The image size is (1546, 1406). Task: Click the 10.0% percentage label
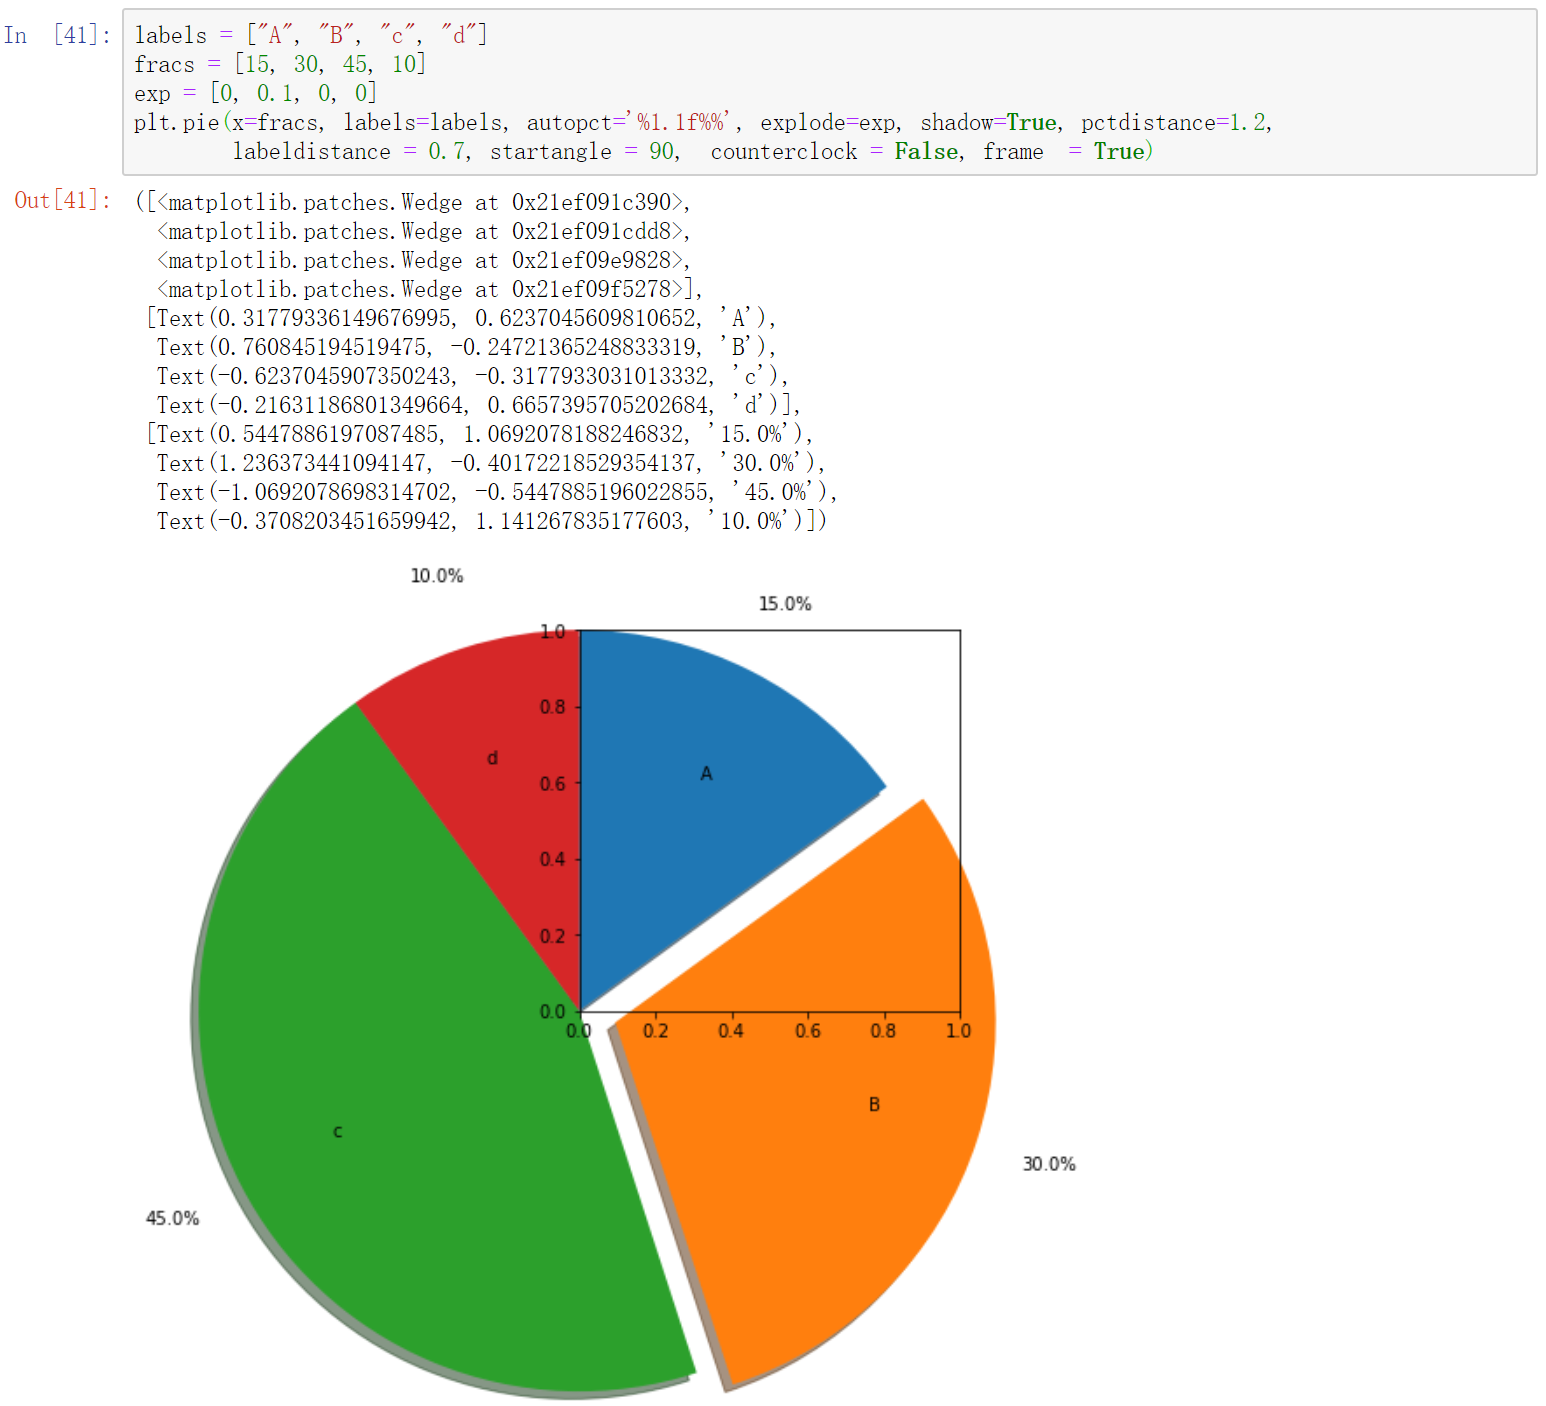click(x=436, y=576)
